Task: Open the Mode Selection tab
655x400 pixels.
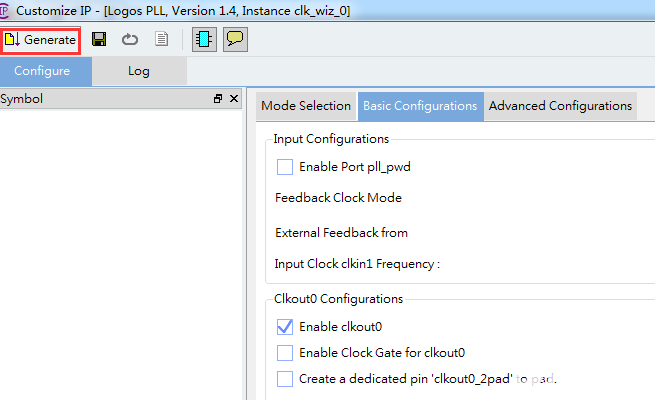Action: 306,106
